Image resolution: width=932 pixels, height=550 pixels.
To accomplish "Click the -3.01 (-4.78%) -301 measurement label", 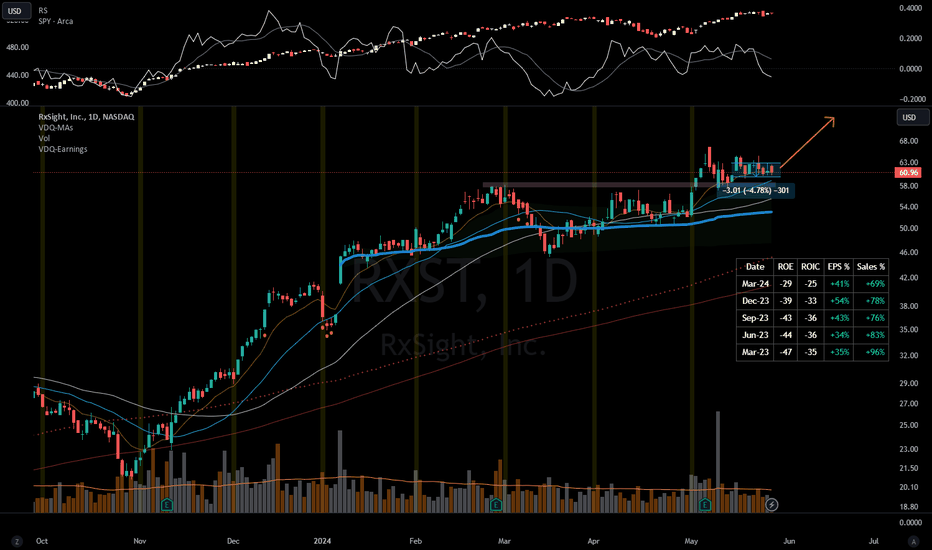I will (x=755, y=190).
